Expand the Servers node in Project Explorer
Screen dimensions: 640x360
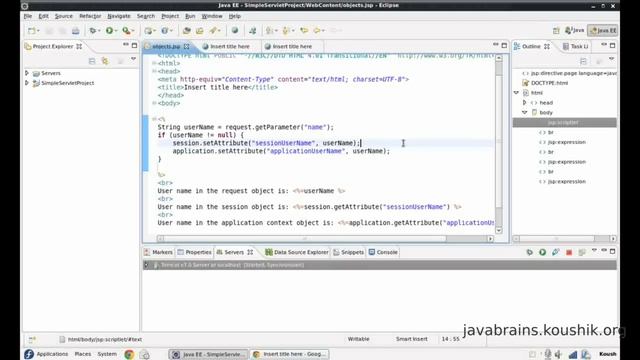tap(27, 73)
